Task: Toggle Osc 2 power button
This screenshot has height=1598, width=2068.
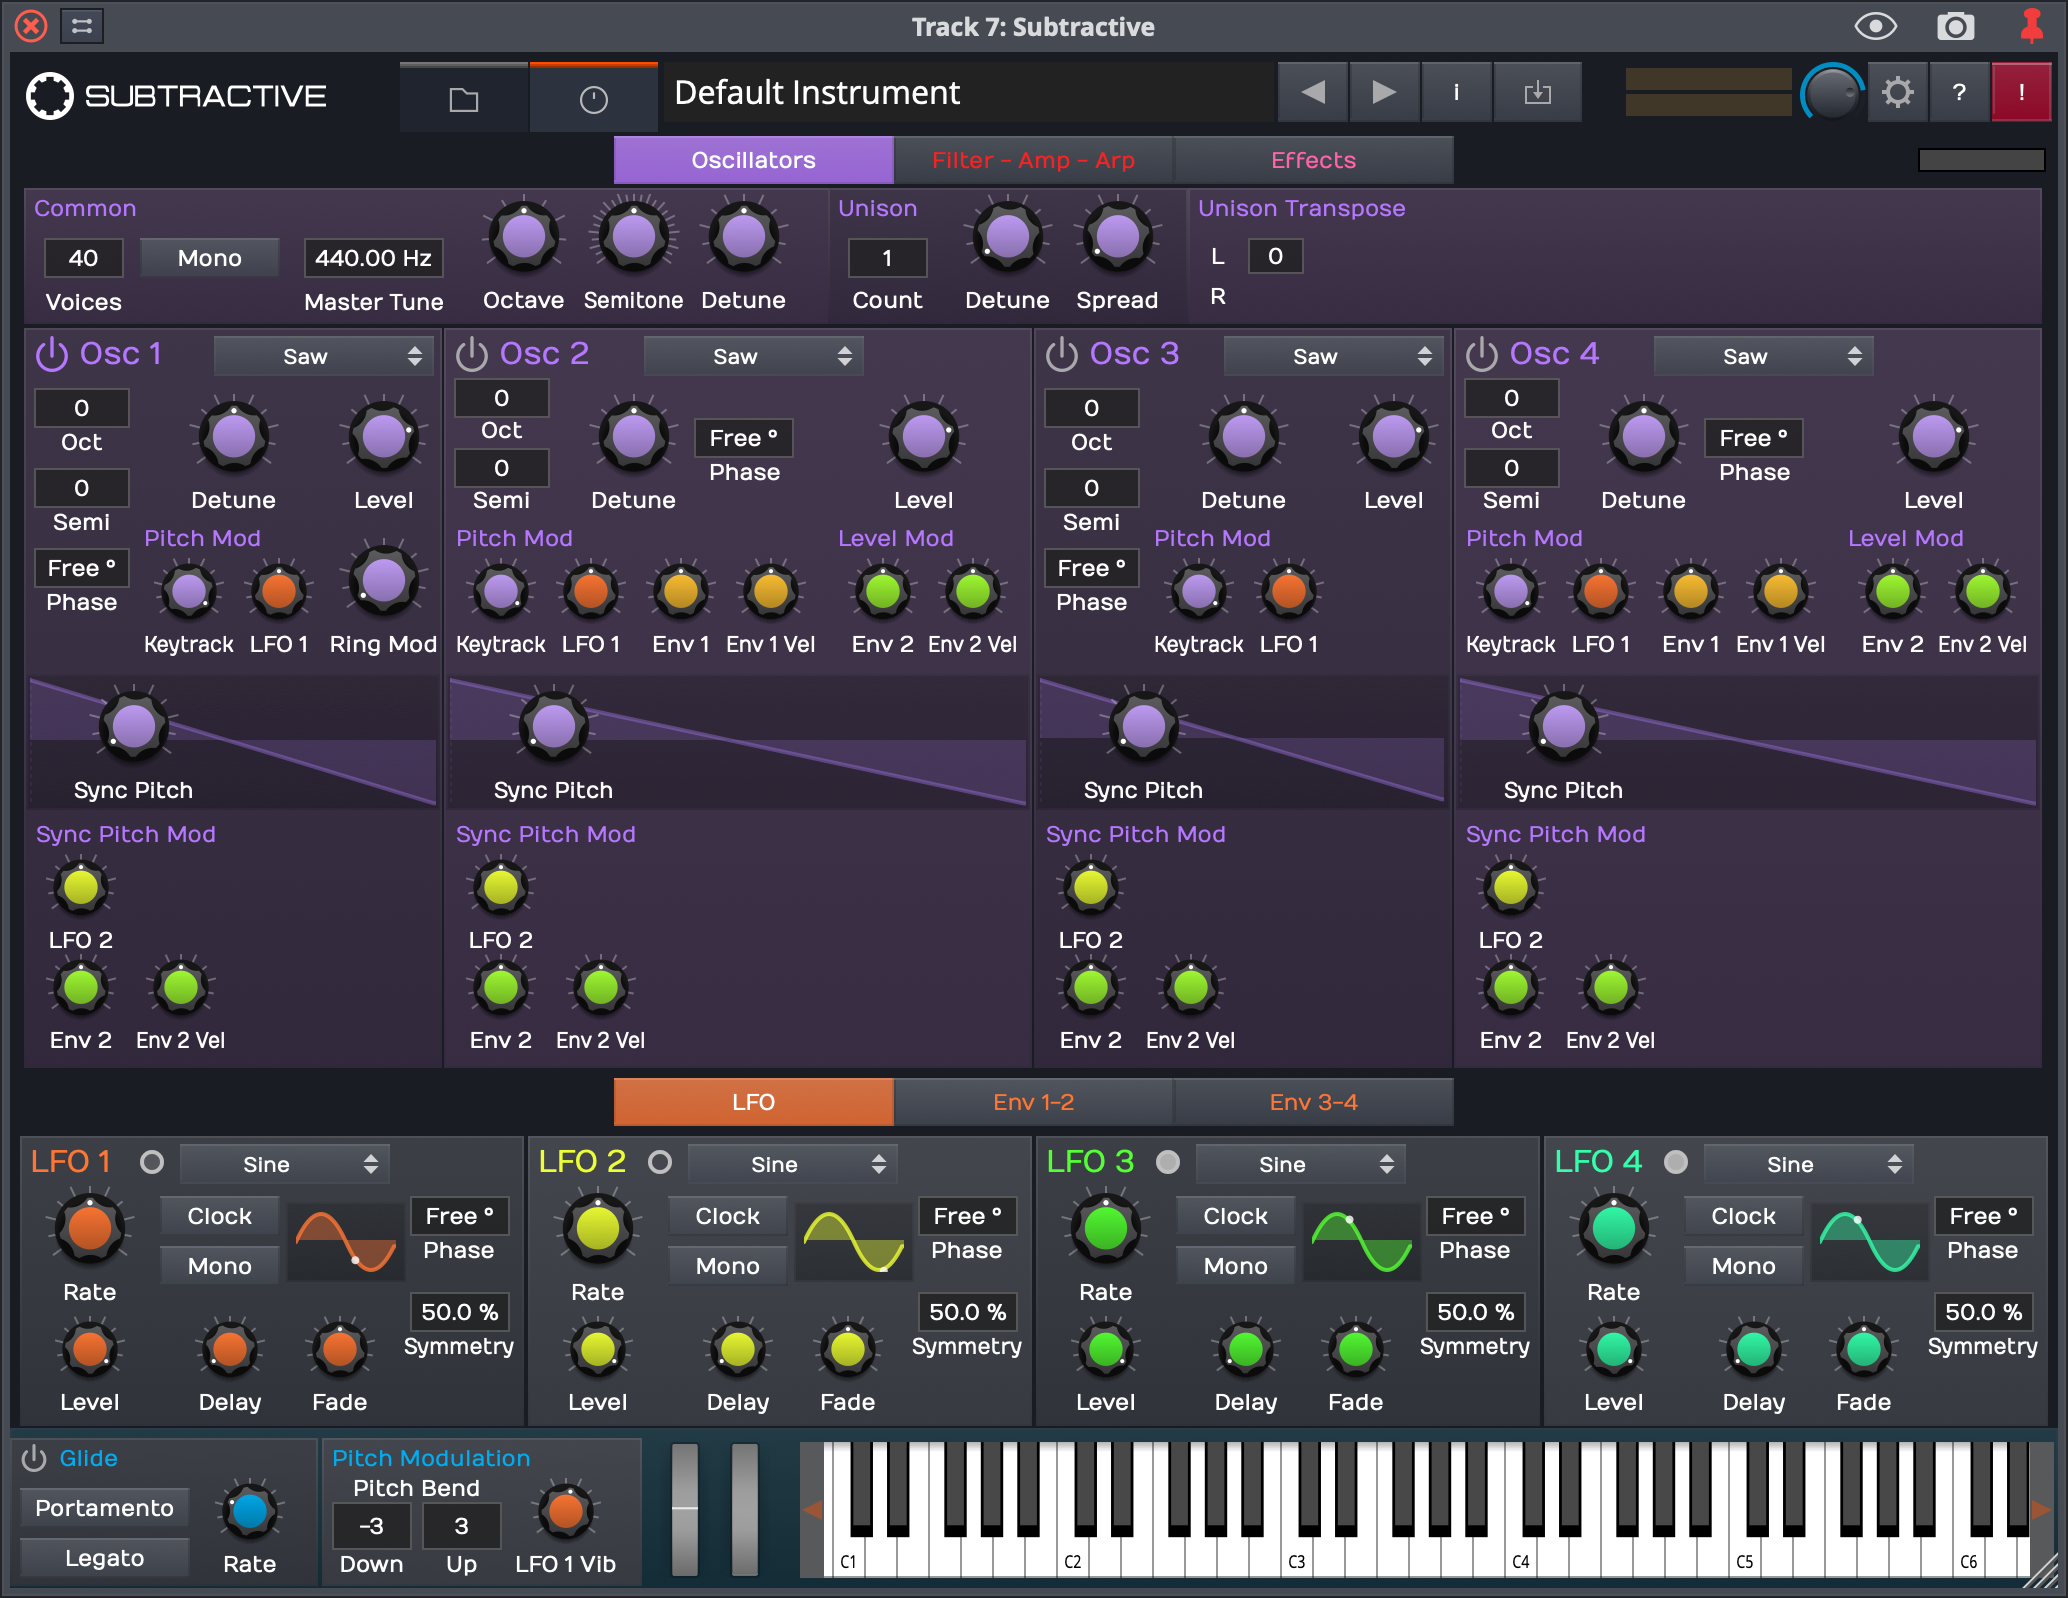Action: point(471,354)
